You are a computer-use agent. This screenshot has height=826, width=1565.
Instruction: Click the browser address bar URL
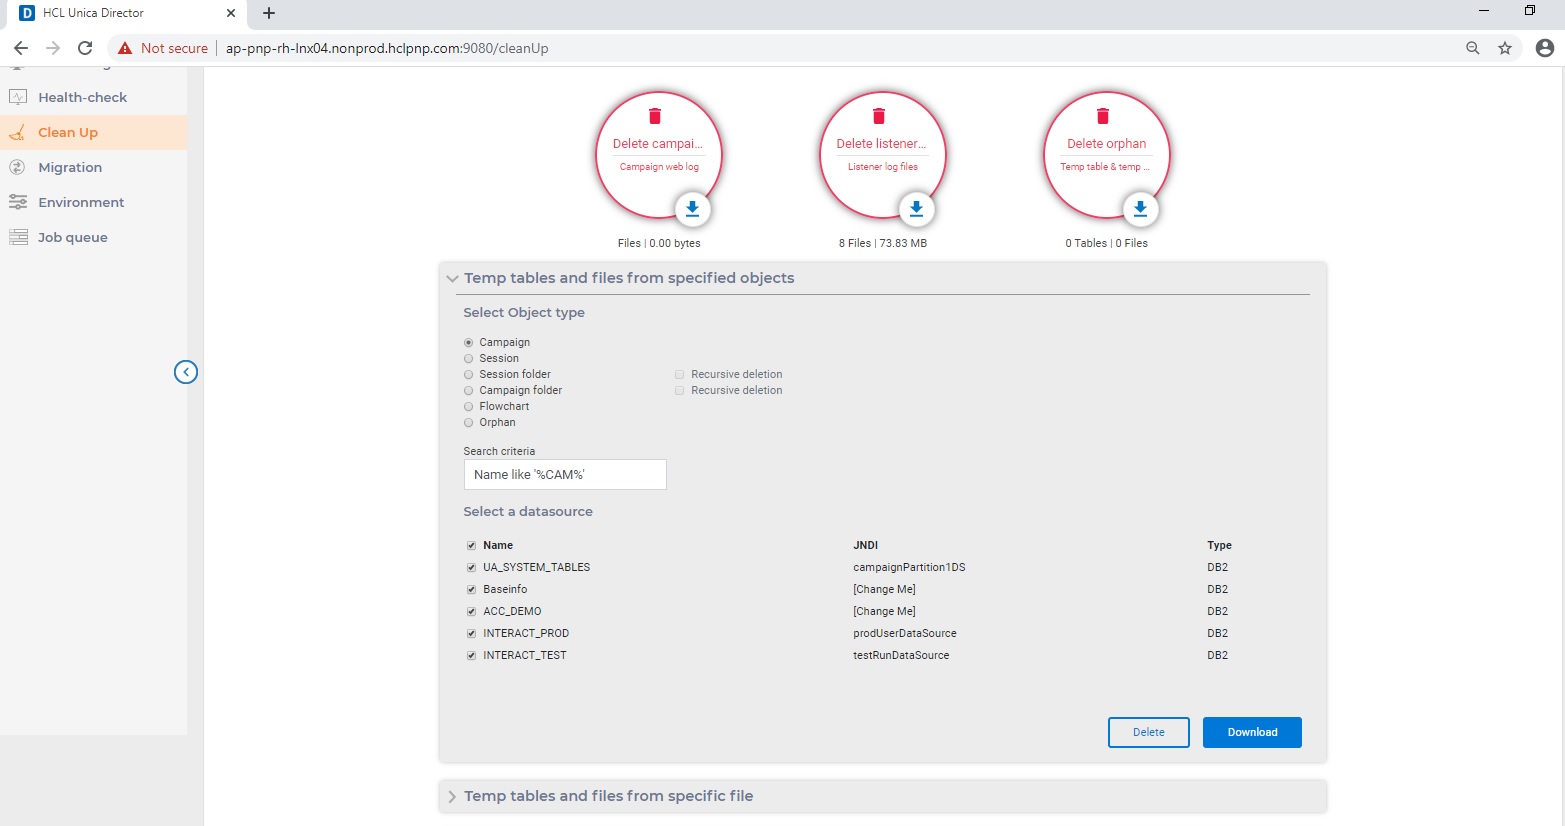[x=387, y=48]
